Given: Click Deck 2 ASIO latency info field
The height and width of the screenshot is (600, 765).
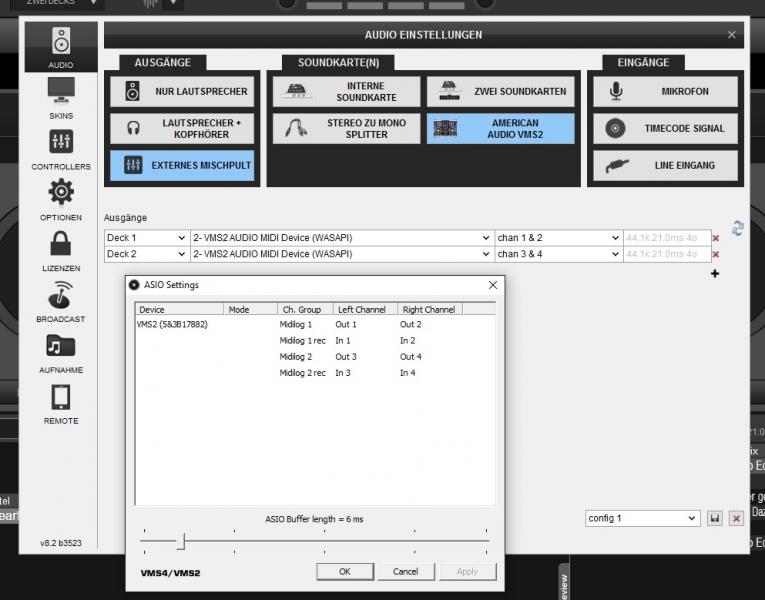Looking at the screenshot, I should tap(667, 254).
